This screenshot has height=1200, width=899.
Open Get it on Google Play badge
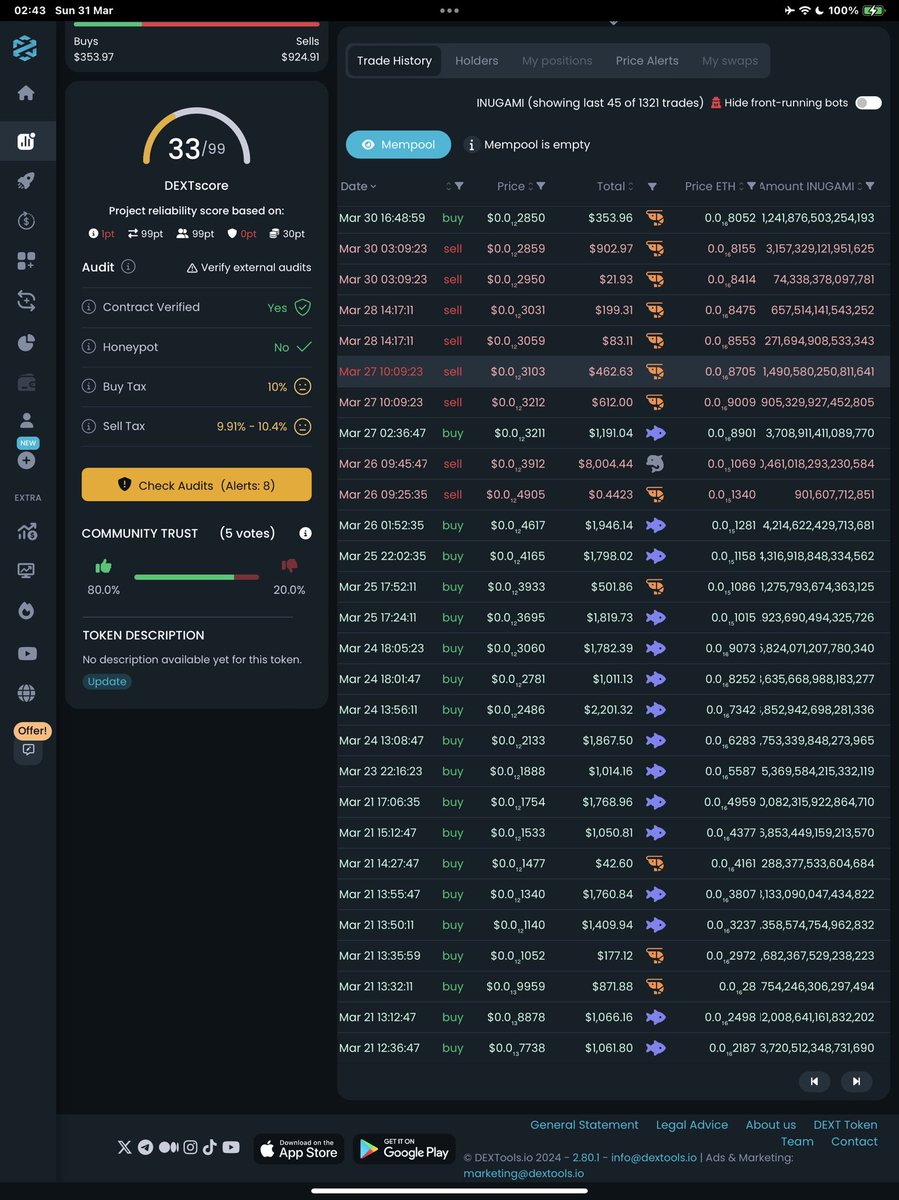[x=403, y=1148]
